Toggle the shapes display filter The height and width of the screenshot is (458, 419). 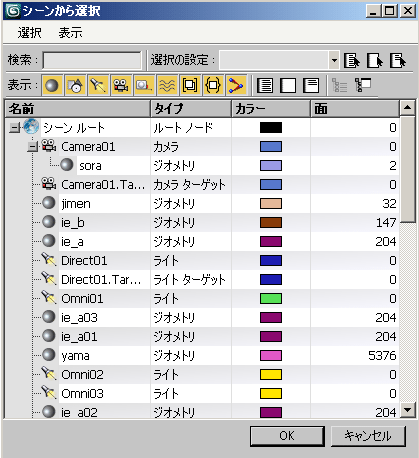pyautogui.click(x=75, y=85)
